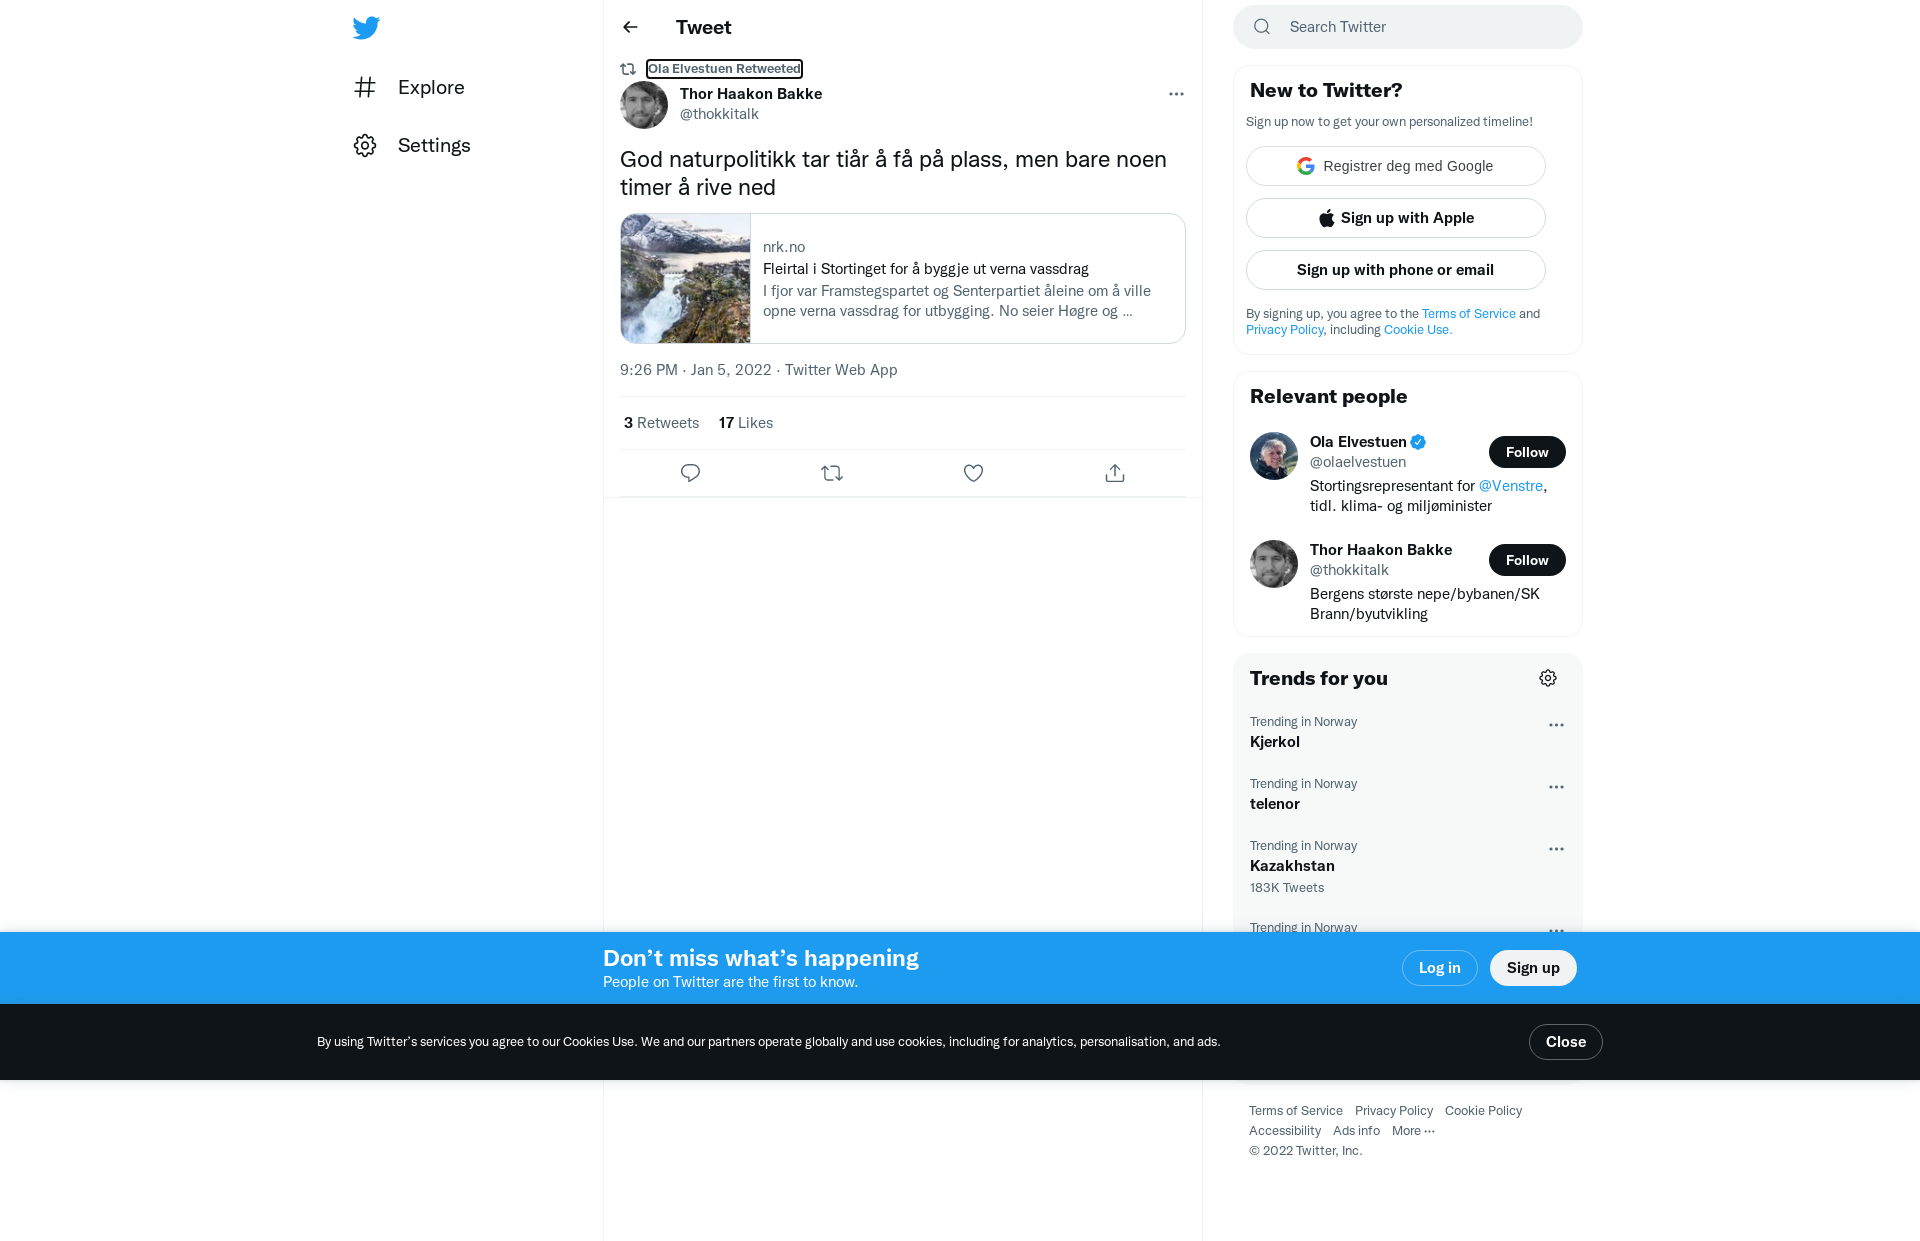Open Settings from the left sidebar
The height and width of the screenshot is (1241, 1920).
tap(412, 145)
